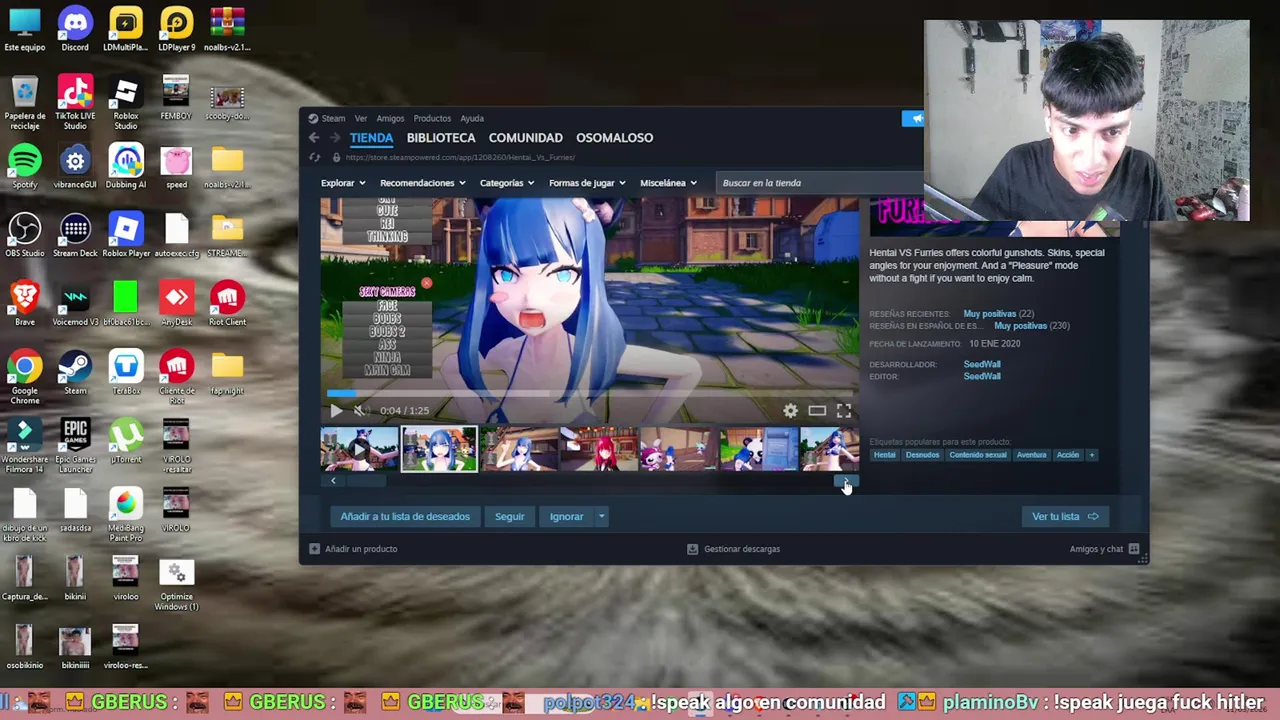
Task: Click the Ignorar button
Action: 566,517
